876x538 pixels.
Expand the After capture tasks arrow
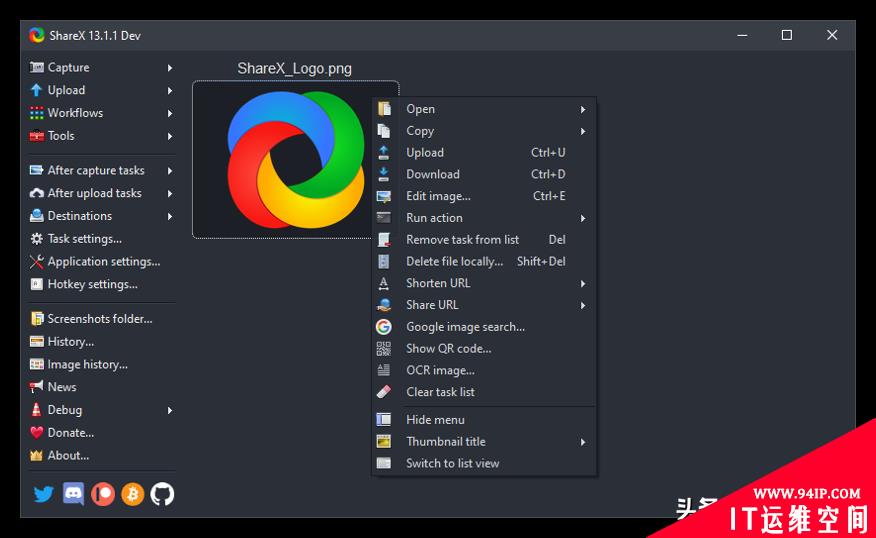point(170,170)
